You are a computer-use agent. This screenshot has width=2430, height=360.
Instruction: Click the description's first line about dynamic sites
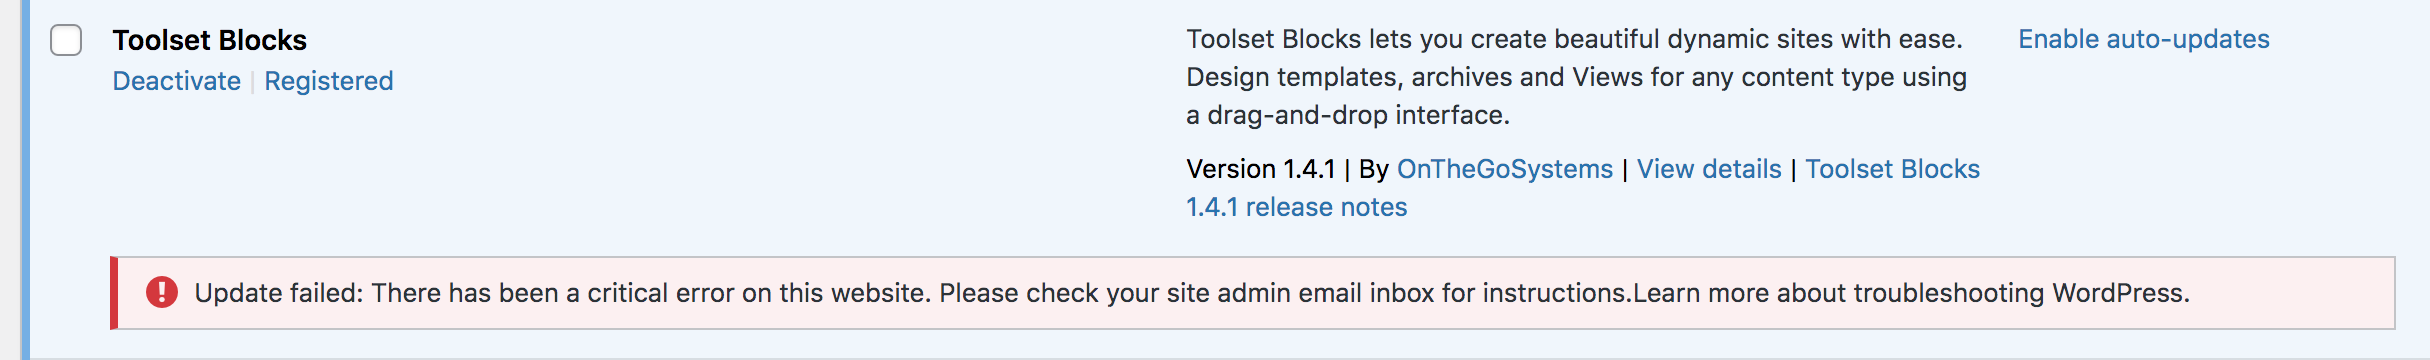1574,39
